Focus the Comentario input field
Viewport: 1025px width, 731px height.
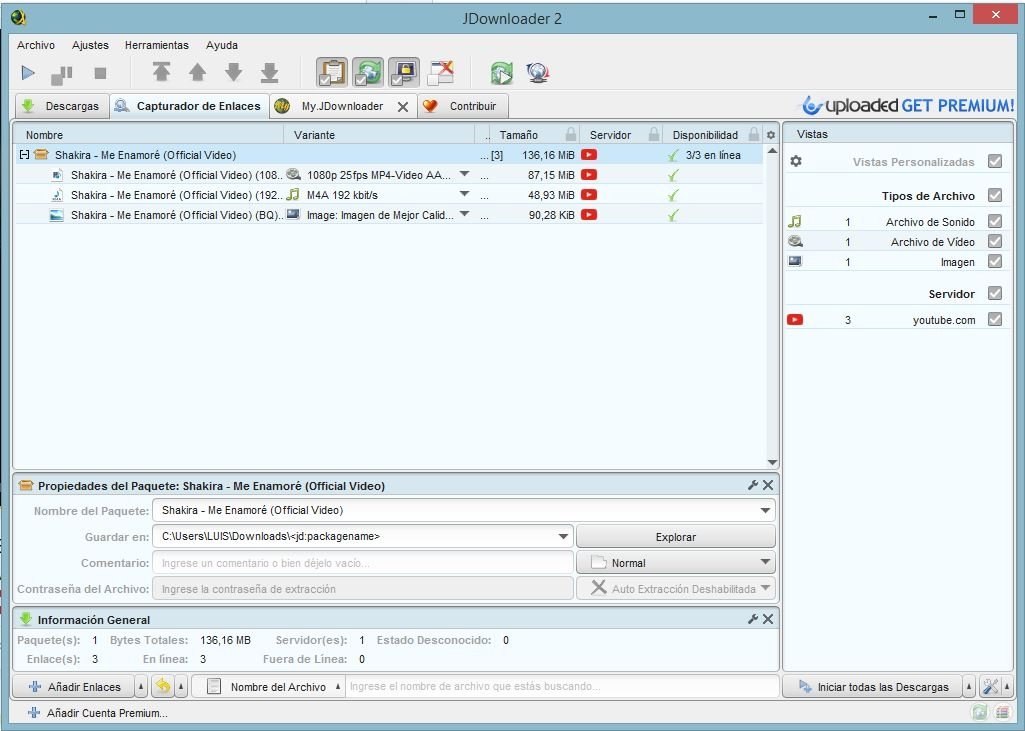point(363,563)
